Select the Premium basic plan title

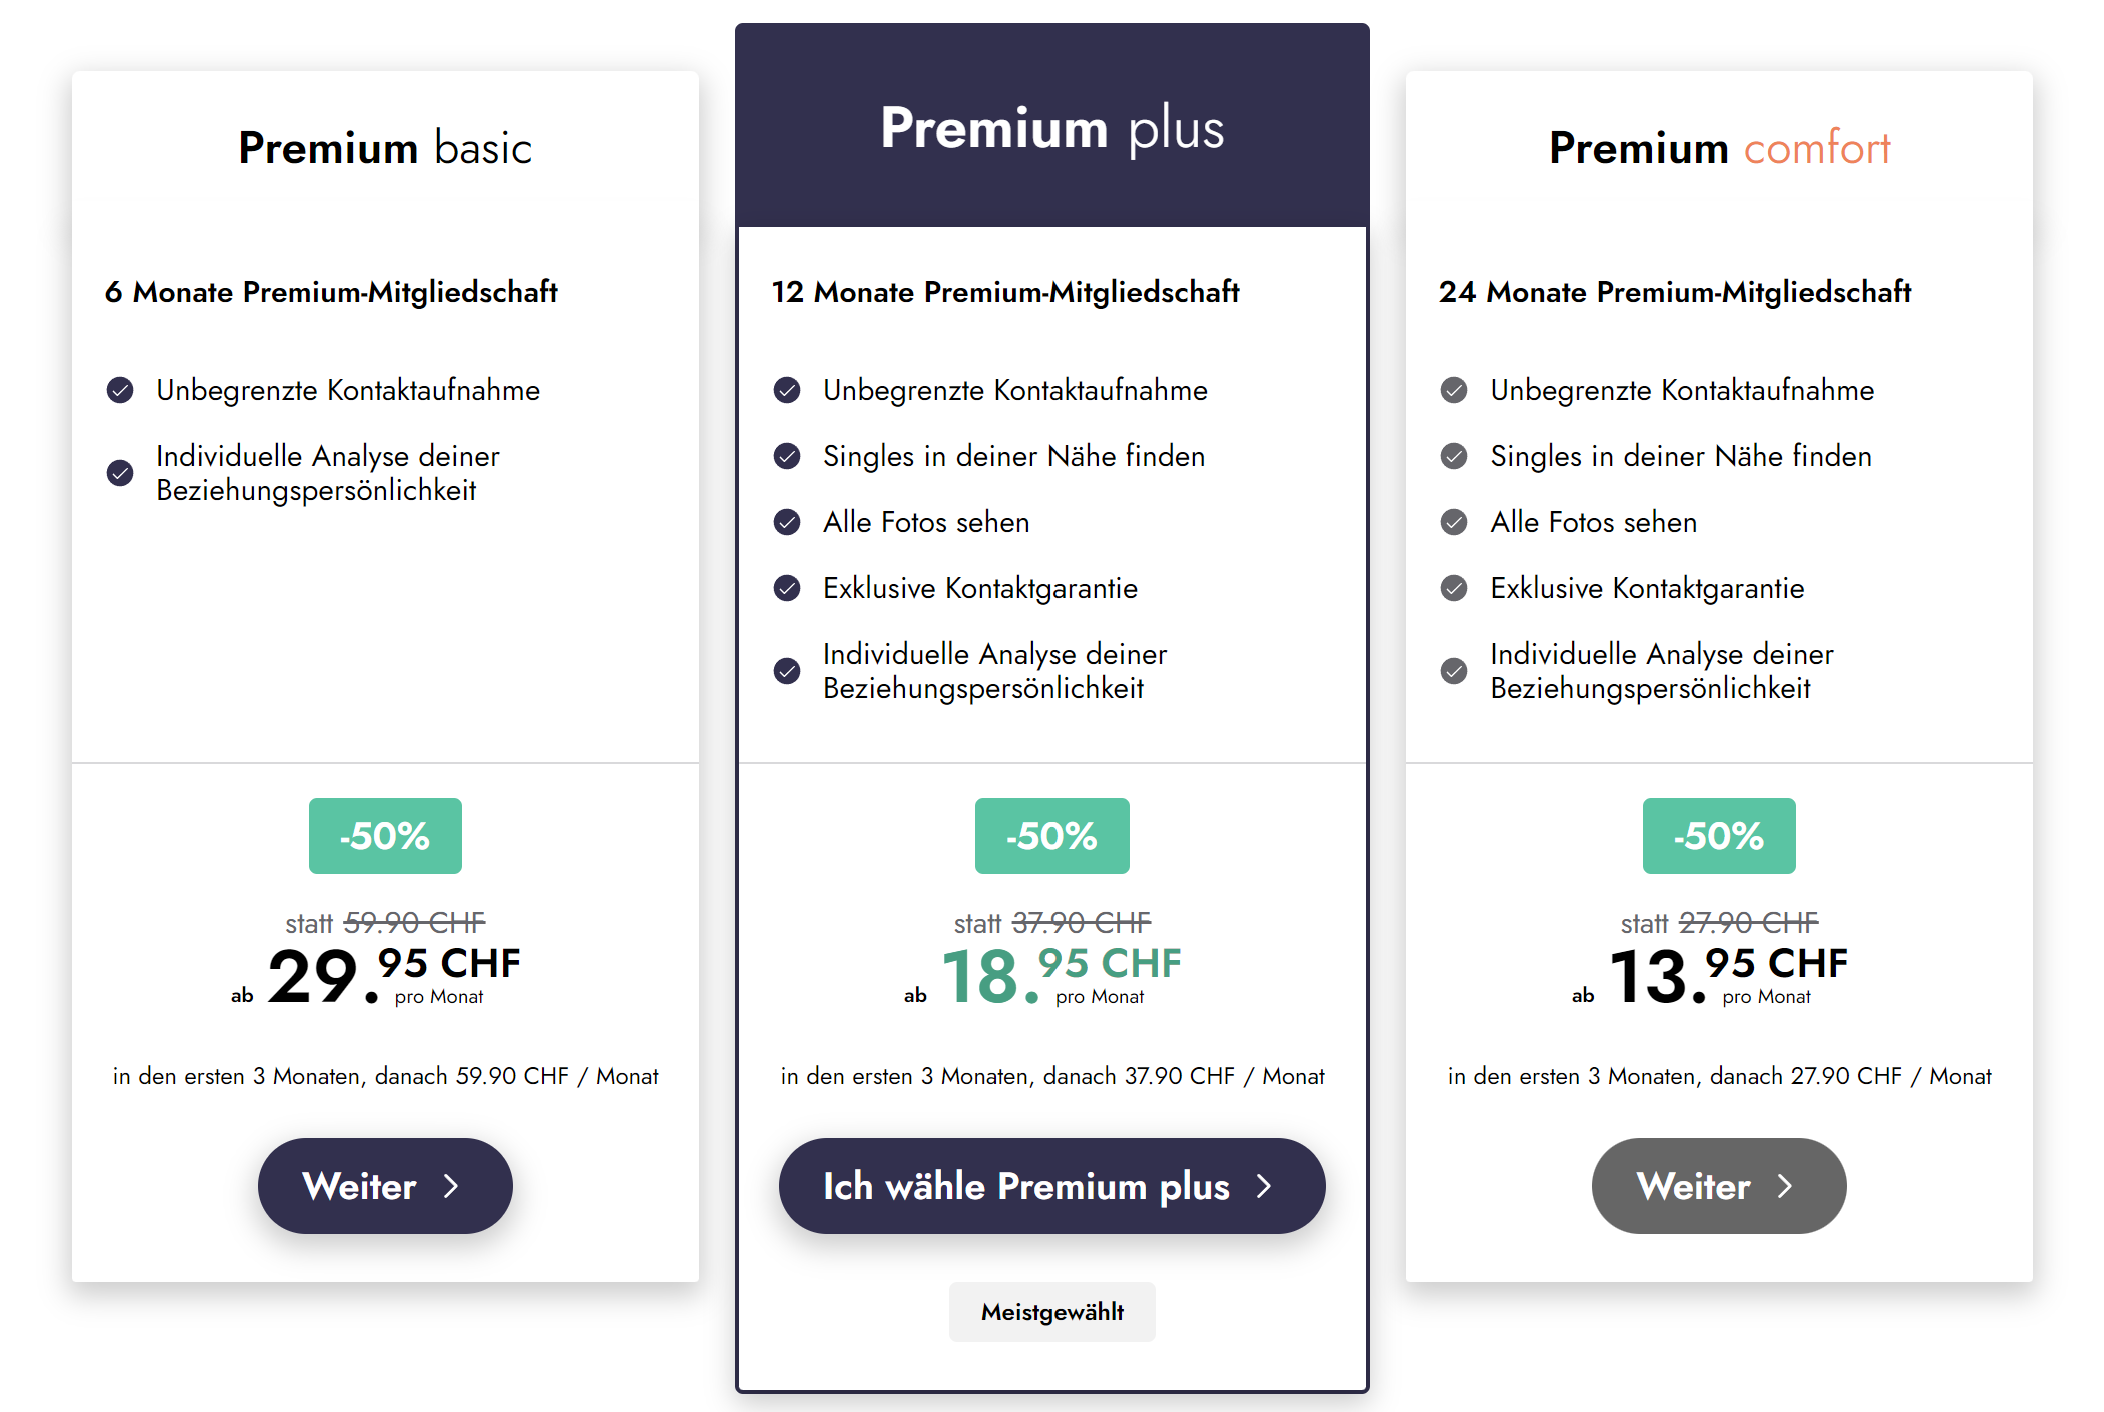coord(385,148)
